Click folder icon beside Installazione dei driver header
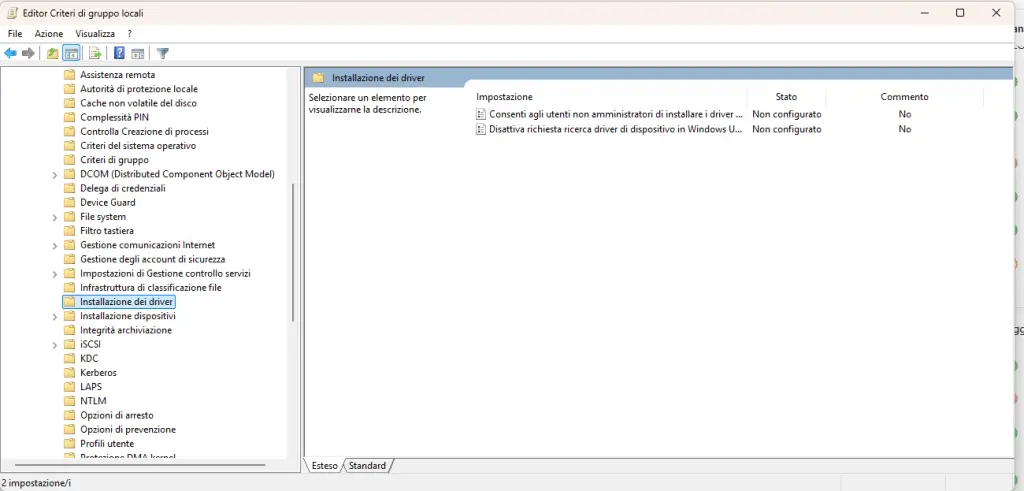The width and height of the screenshot is (1024, 491). 318,78
